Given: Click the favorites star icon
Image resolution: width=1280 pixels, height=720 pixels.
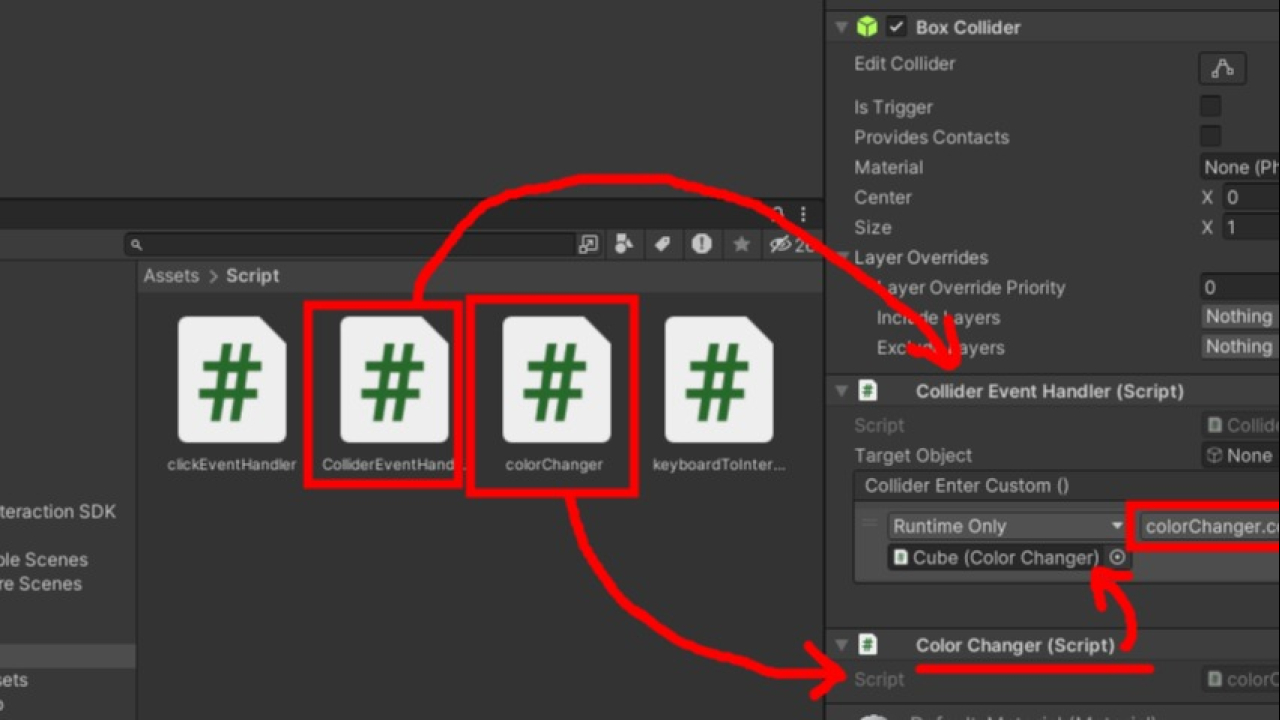Looking at the screenshot, I should coord(741,244).
